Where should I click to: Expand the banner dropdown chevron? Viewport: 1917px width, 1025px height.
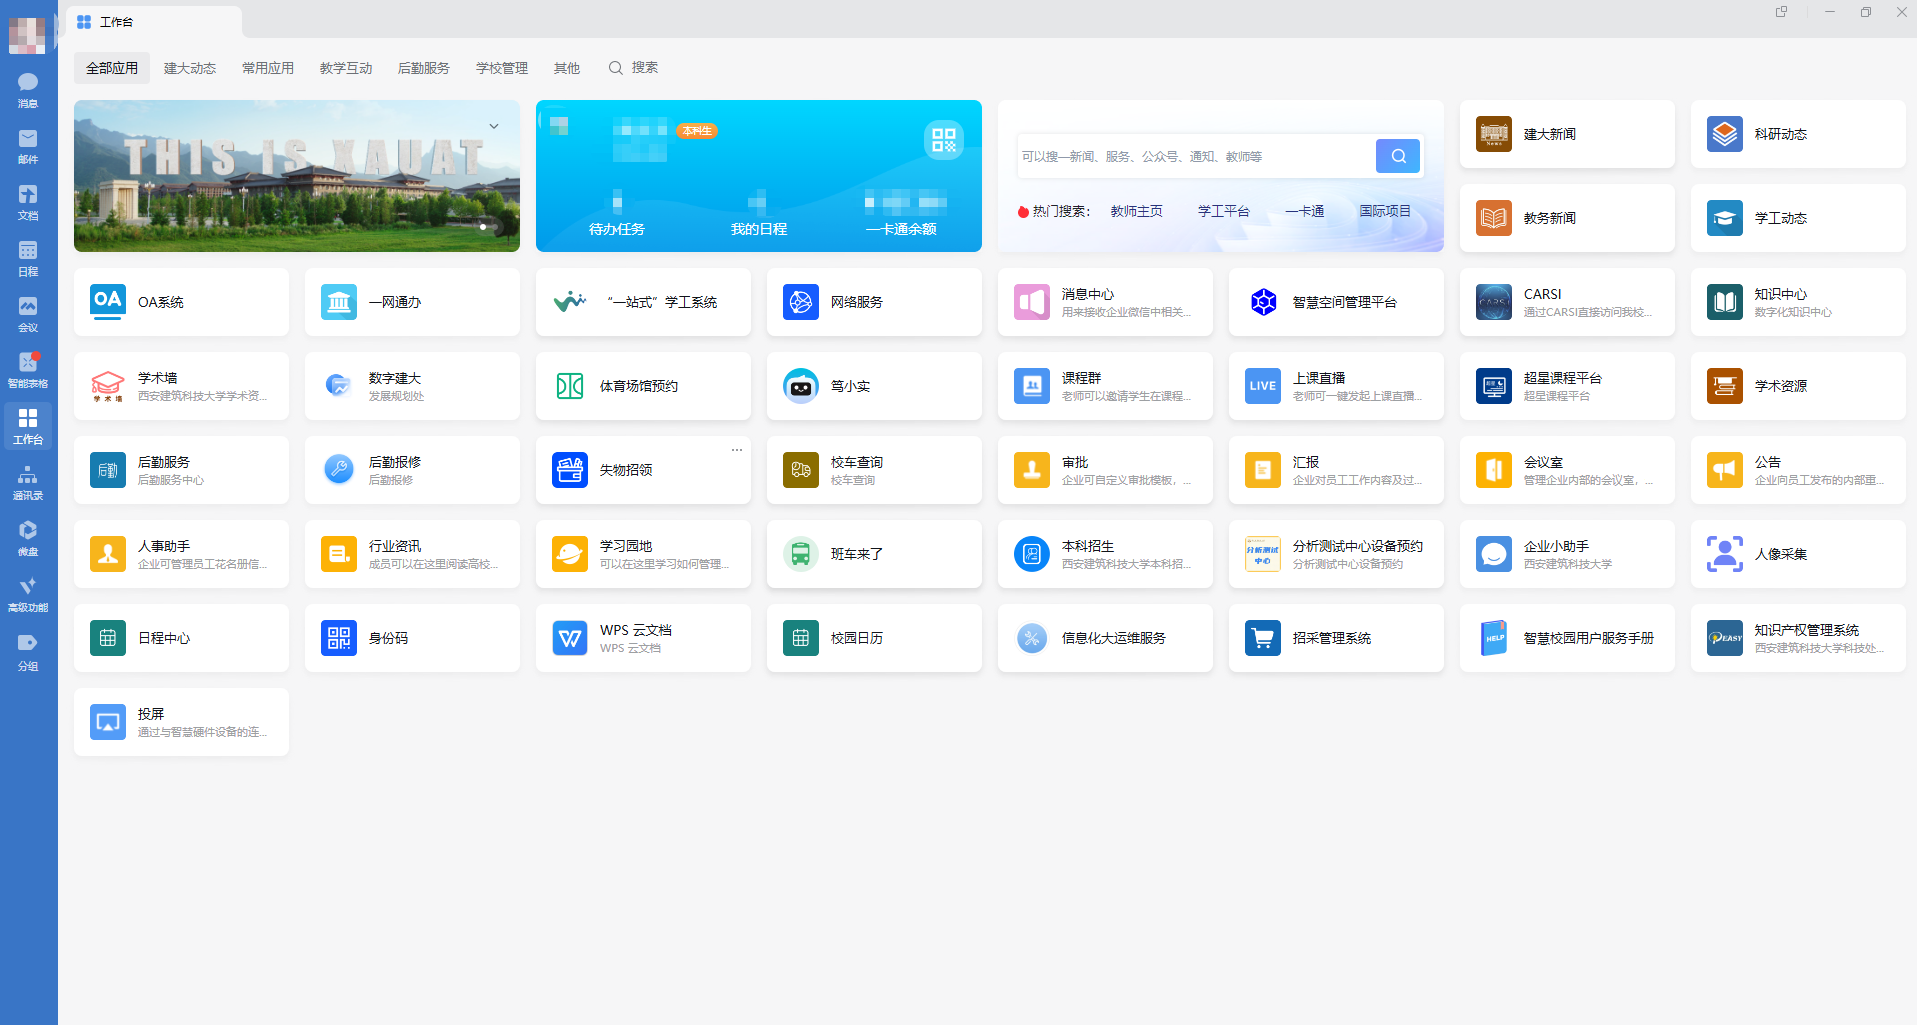coord(493,126)
